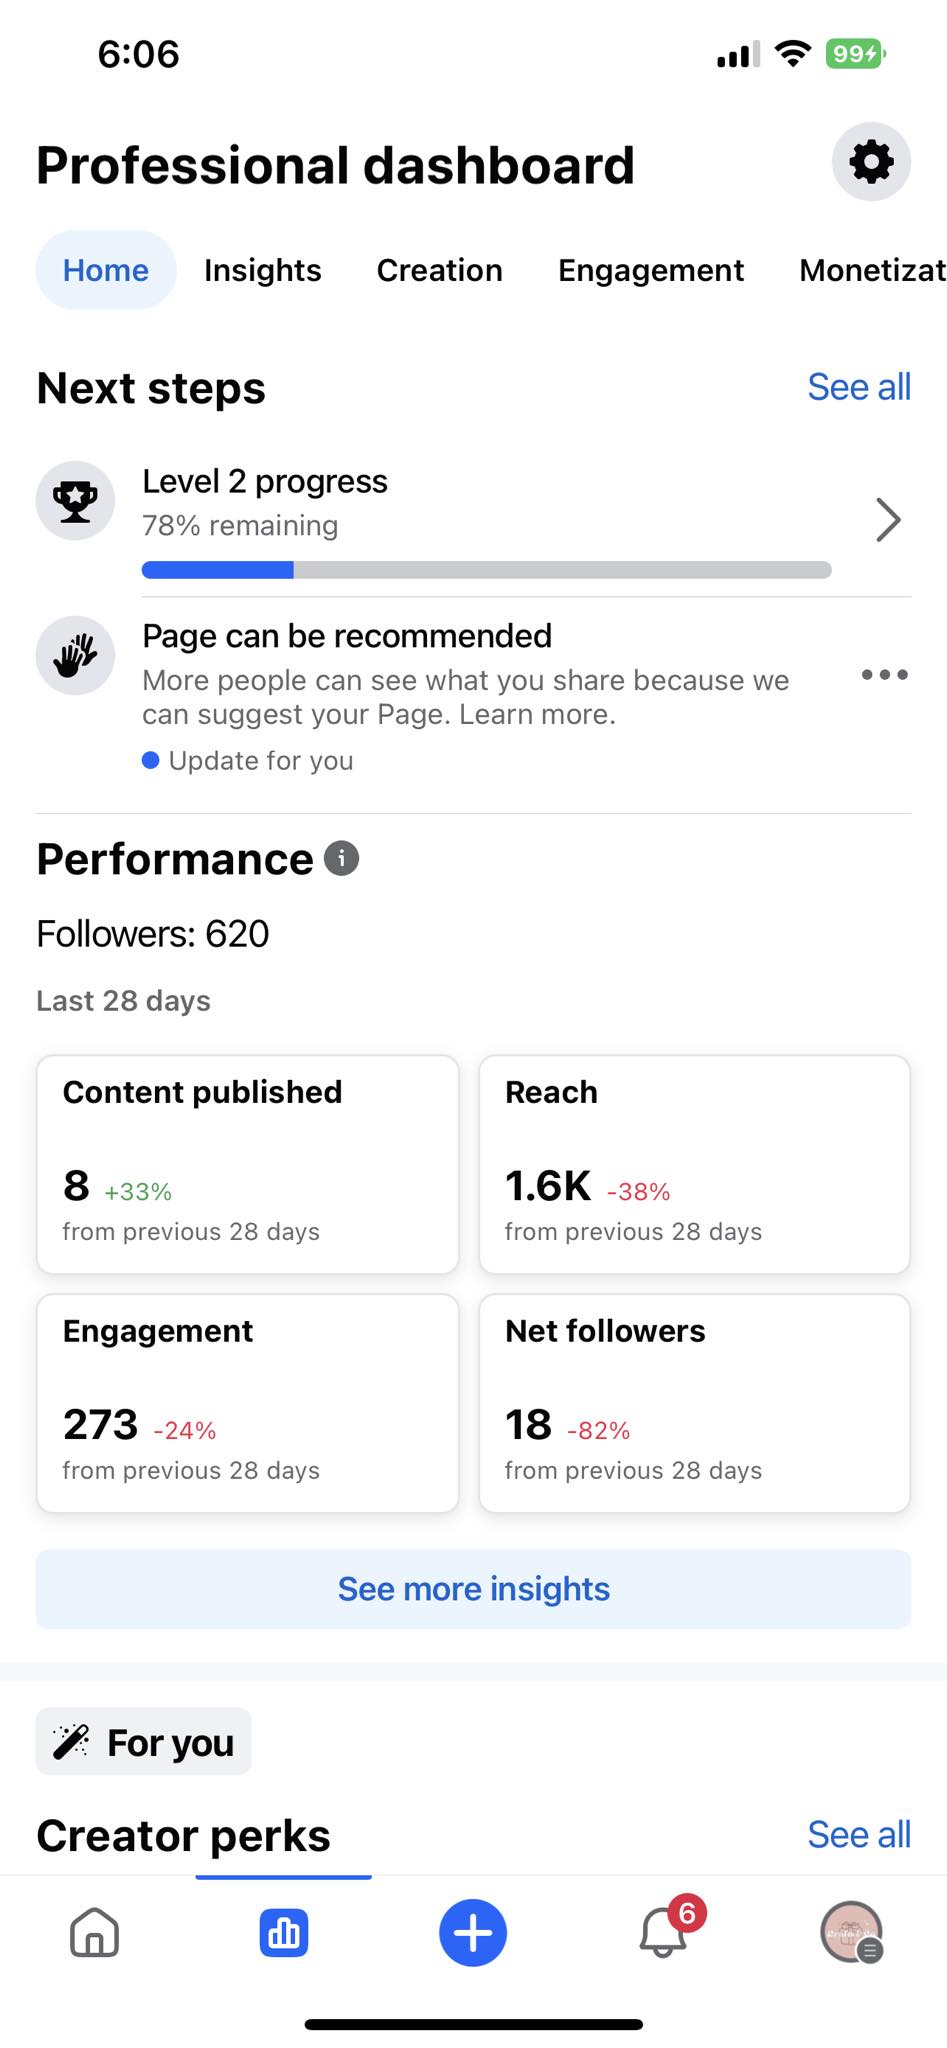This screenshot has width=947, height=2048.
Task: Open the Performance info icon
Action: (341, 858)
